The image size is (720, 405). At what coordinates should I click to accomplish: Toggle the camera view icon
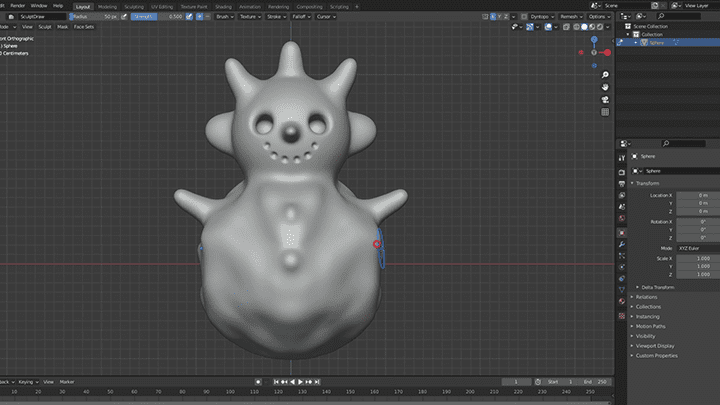pyautogui.click(x=605, y=100)
